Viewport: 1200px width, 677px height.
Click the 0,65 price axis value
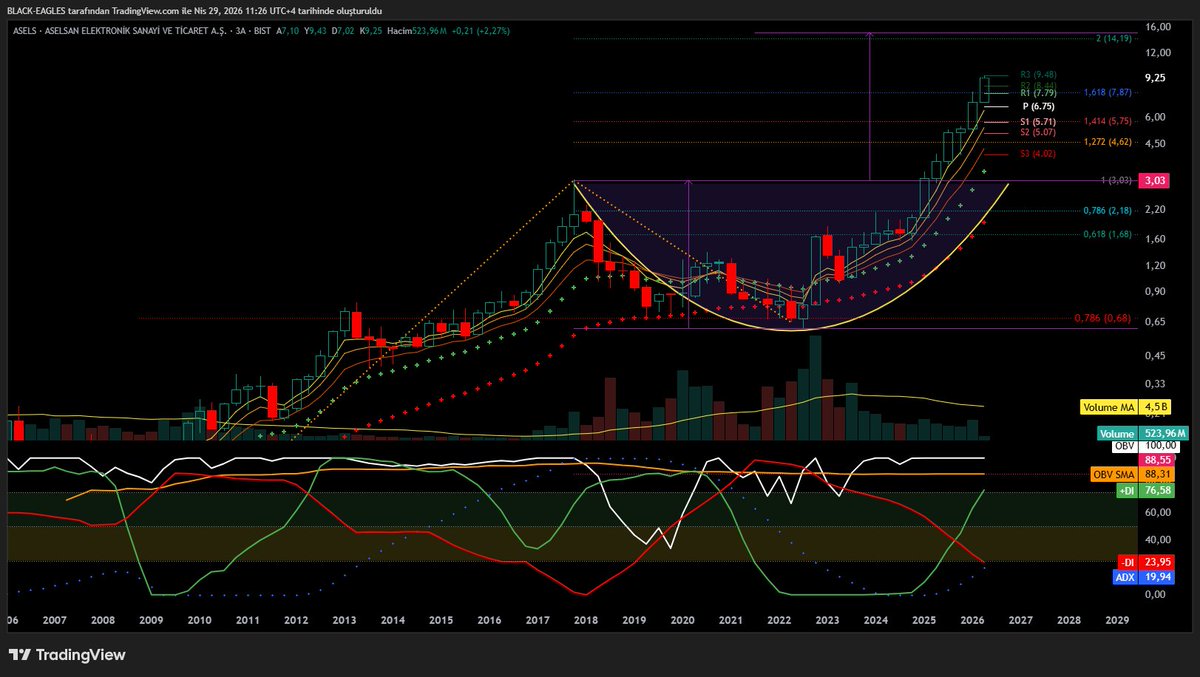click(x=1155, y=322)
